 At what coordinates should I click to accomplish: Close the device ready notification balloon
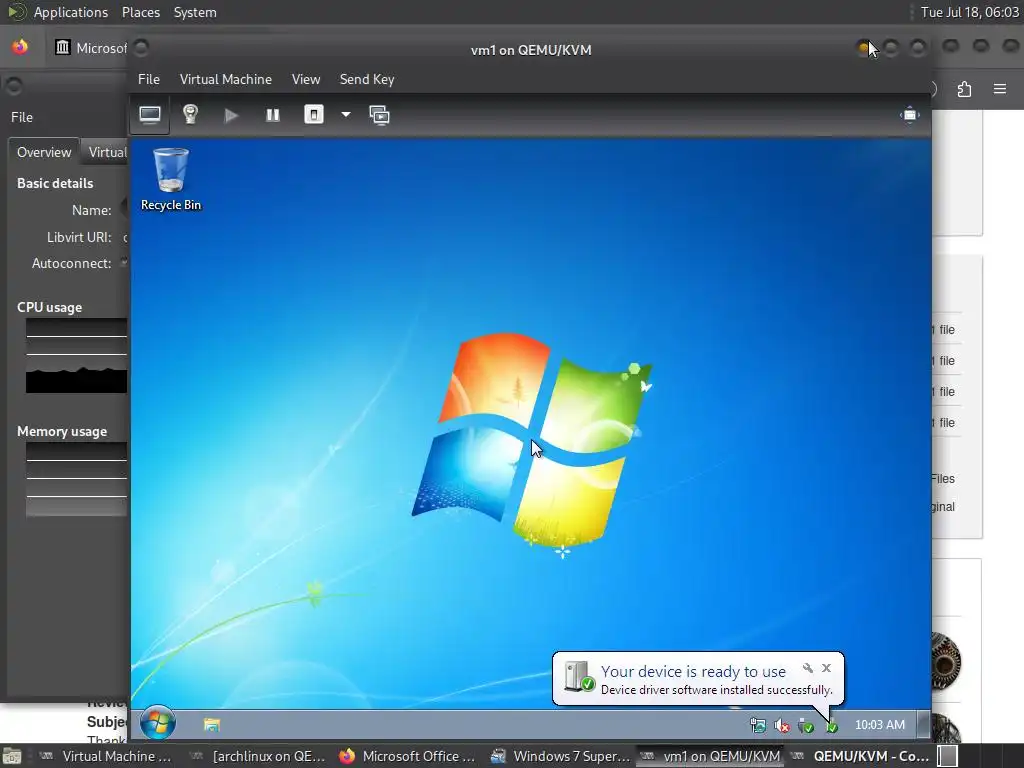(x=827, y=668)
